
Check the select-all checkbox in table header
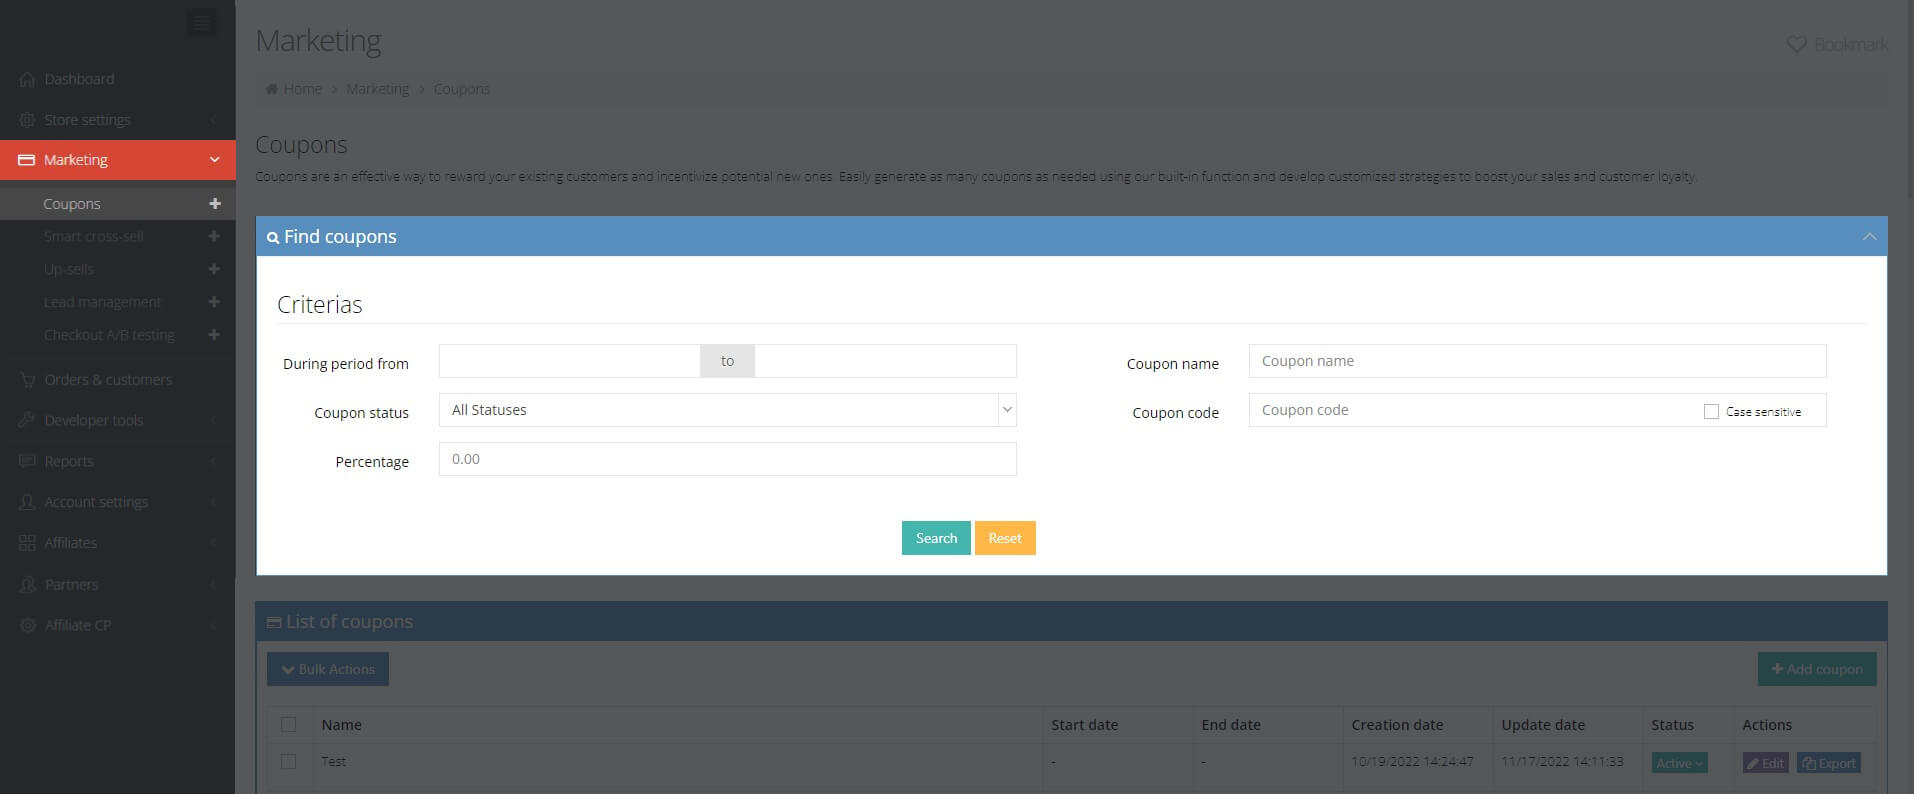coord(289,724)
